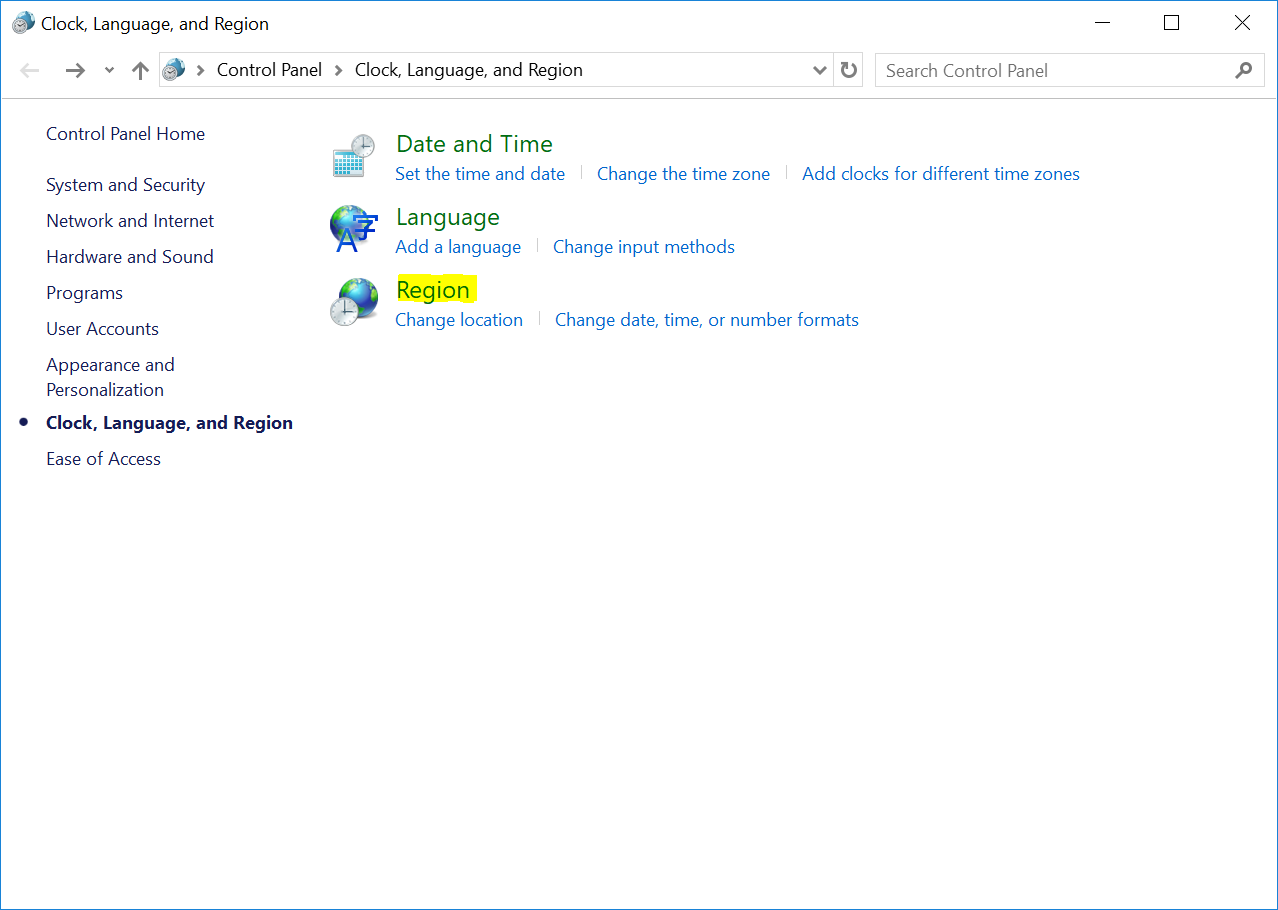Click Change location under Region
The width and height of the screenshot is (1278, 910).
(x=459, y=320)
